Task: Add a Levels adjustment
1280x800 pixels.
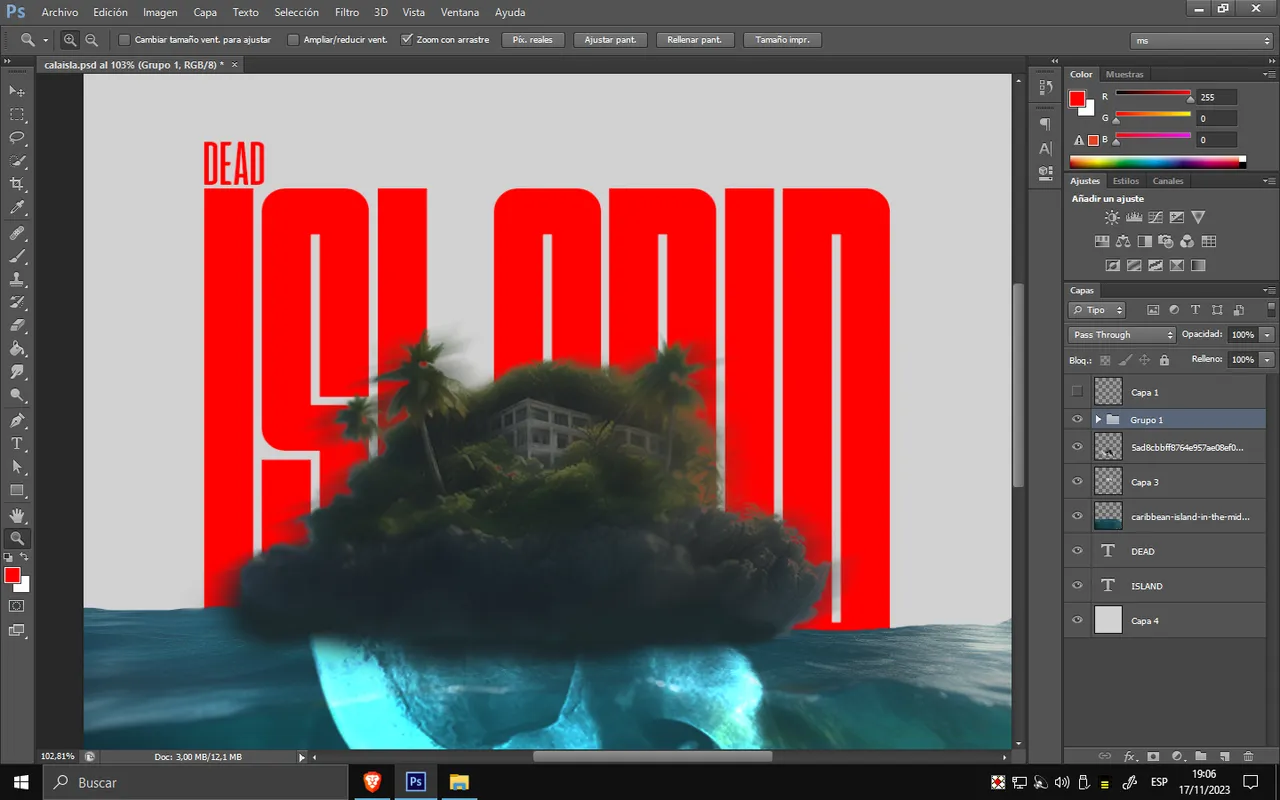Action: click(1134, 217)
